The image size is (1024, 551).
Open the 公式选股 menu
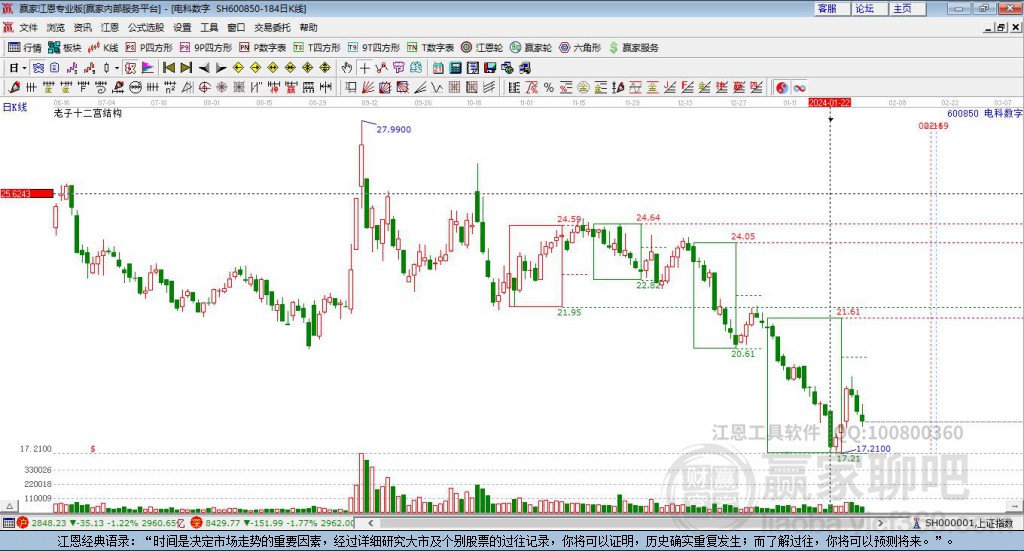click(x=146, y=27)
